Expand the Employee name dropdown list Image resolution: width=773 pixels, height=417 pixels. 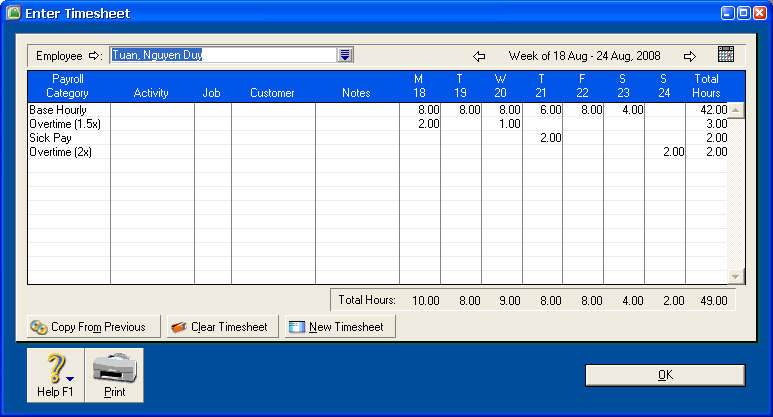coord(345,55)
